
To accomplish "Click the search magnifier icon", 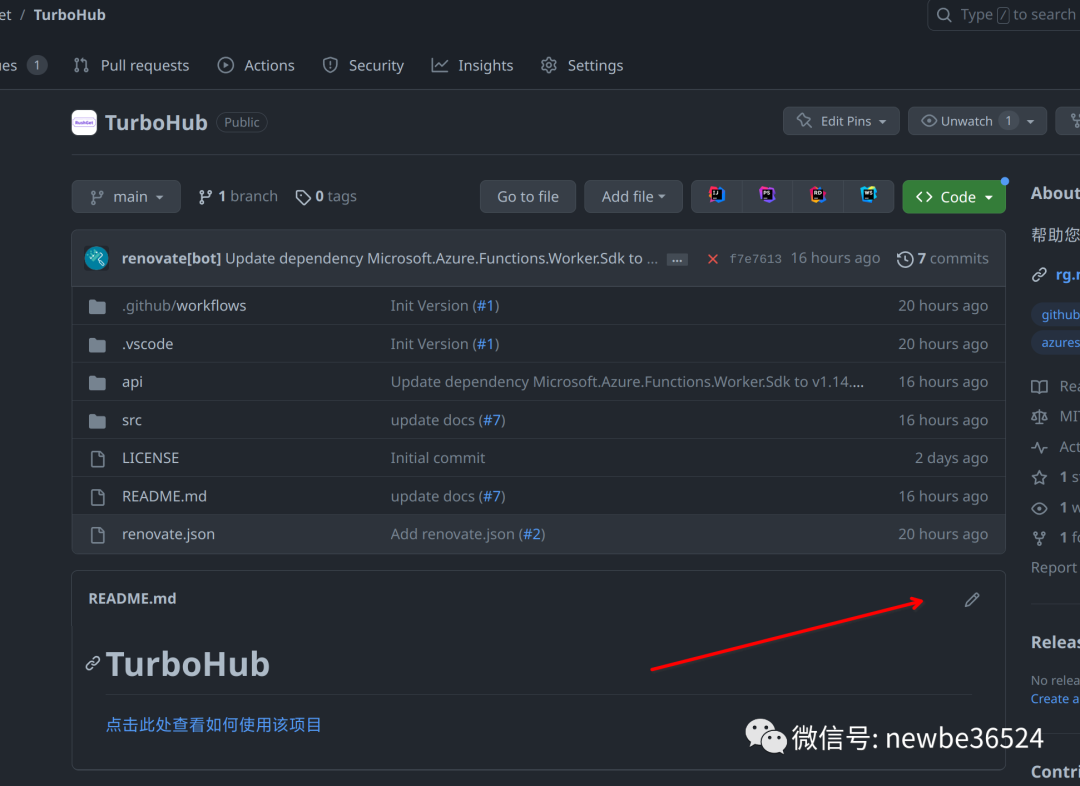I will click(x=944, y=15).
